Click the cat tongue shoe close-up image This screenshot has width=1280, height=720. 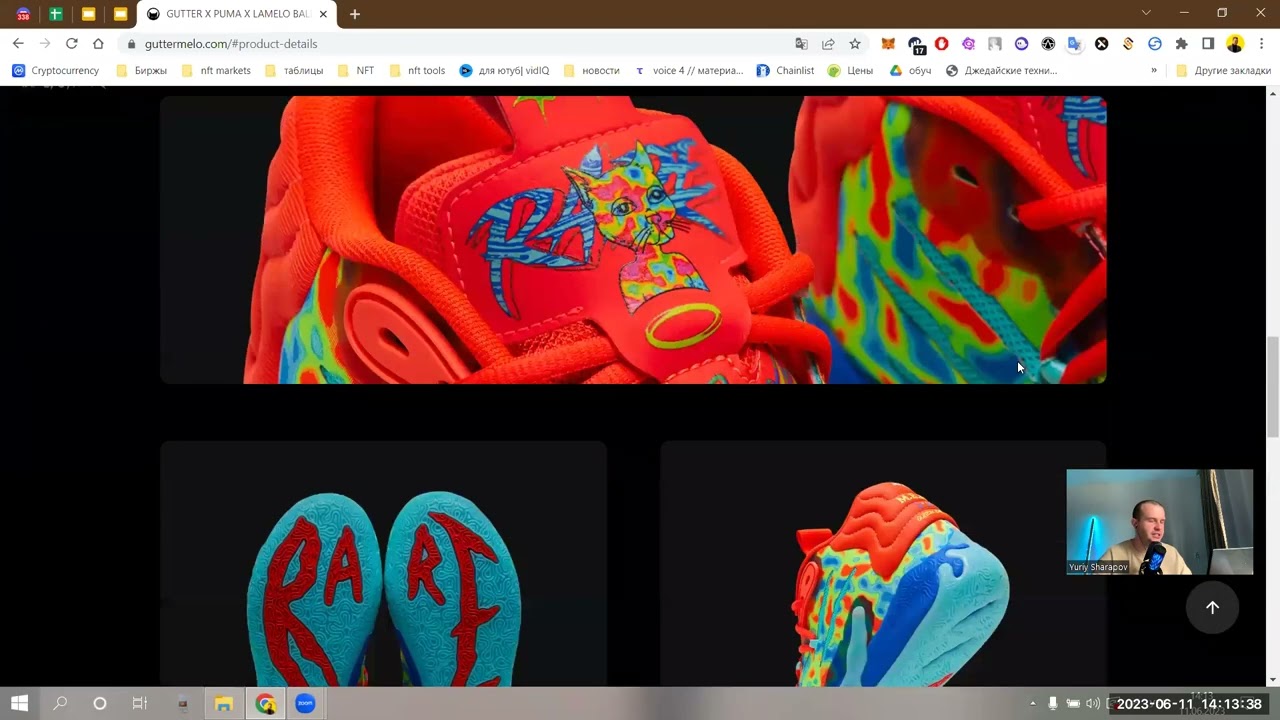pyautogui.click(x=633, y=240)
